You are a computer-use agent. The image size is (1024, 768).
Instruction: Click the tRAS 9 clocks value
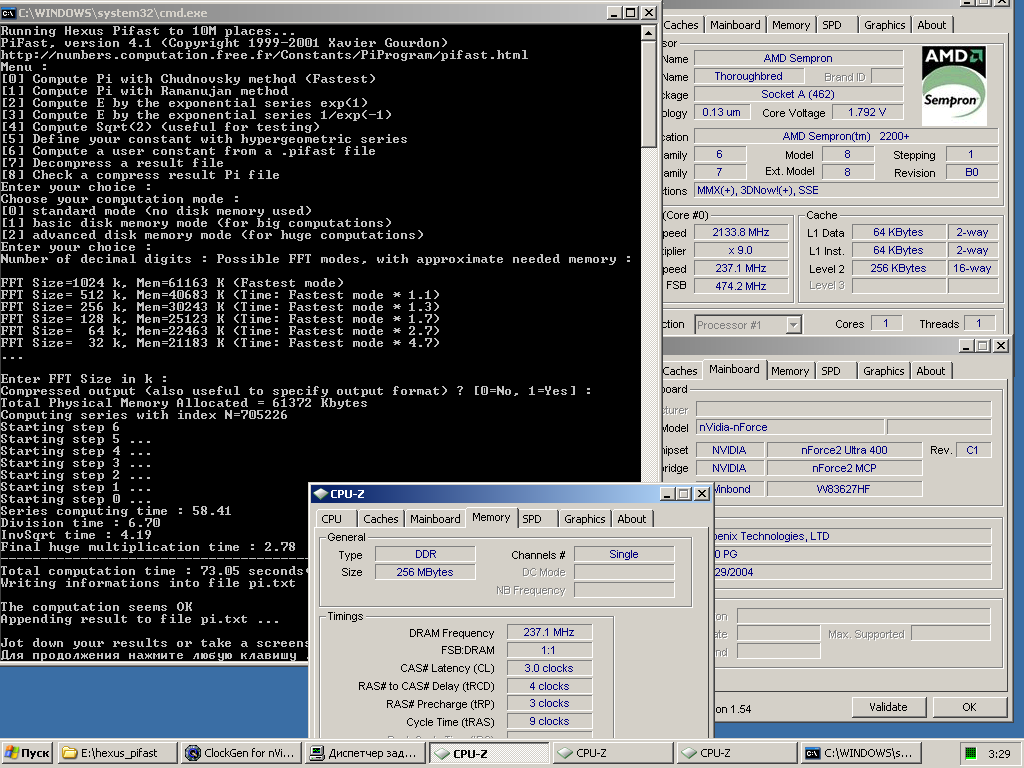point(549,721)
